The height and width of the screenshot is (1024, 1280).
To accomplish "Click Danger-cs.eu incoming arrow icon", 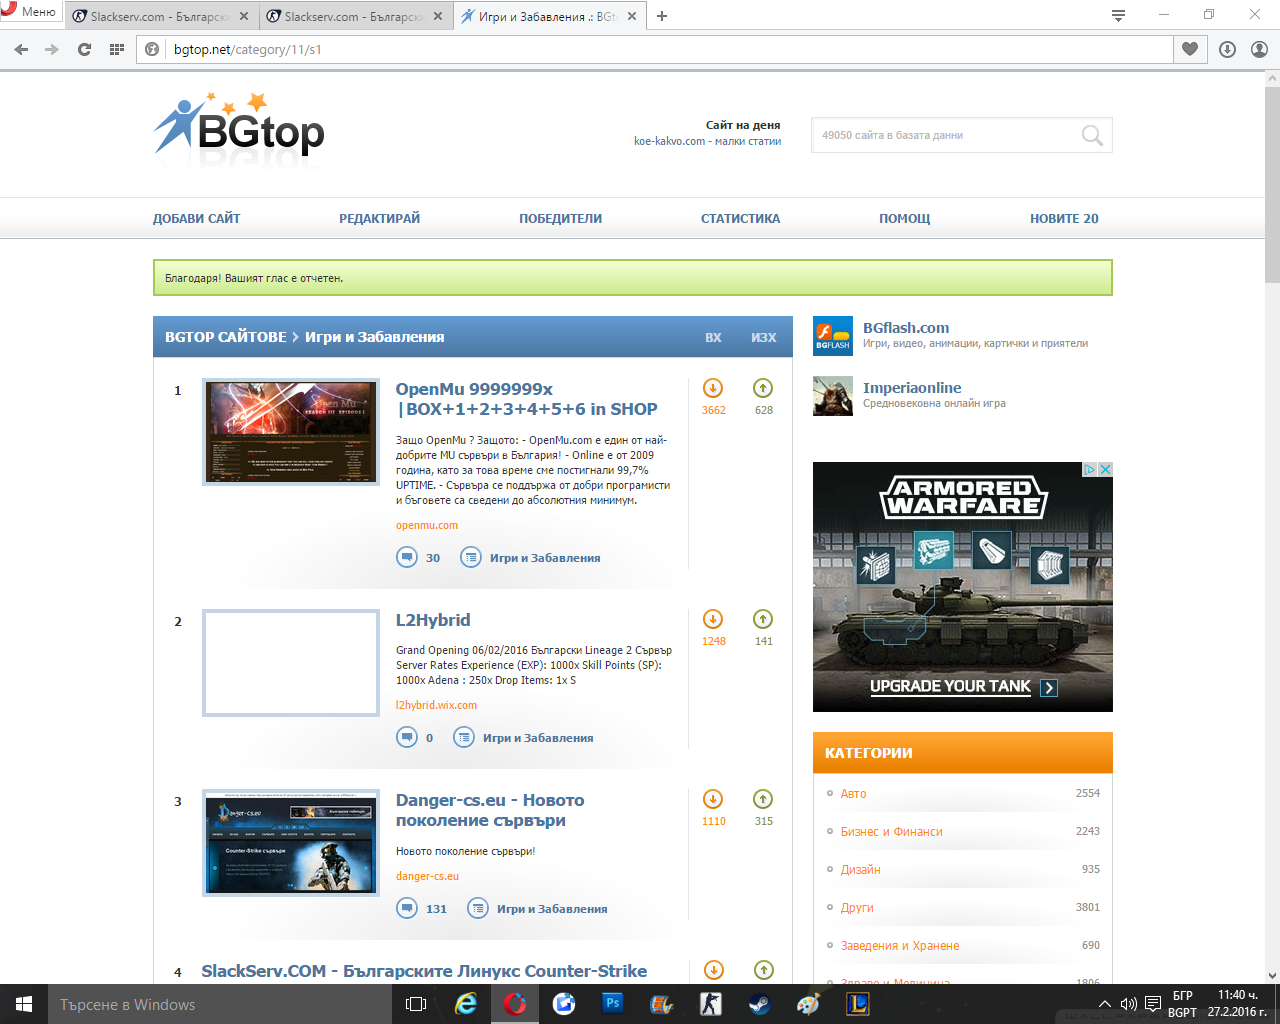I will click(x=713, y=799).
